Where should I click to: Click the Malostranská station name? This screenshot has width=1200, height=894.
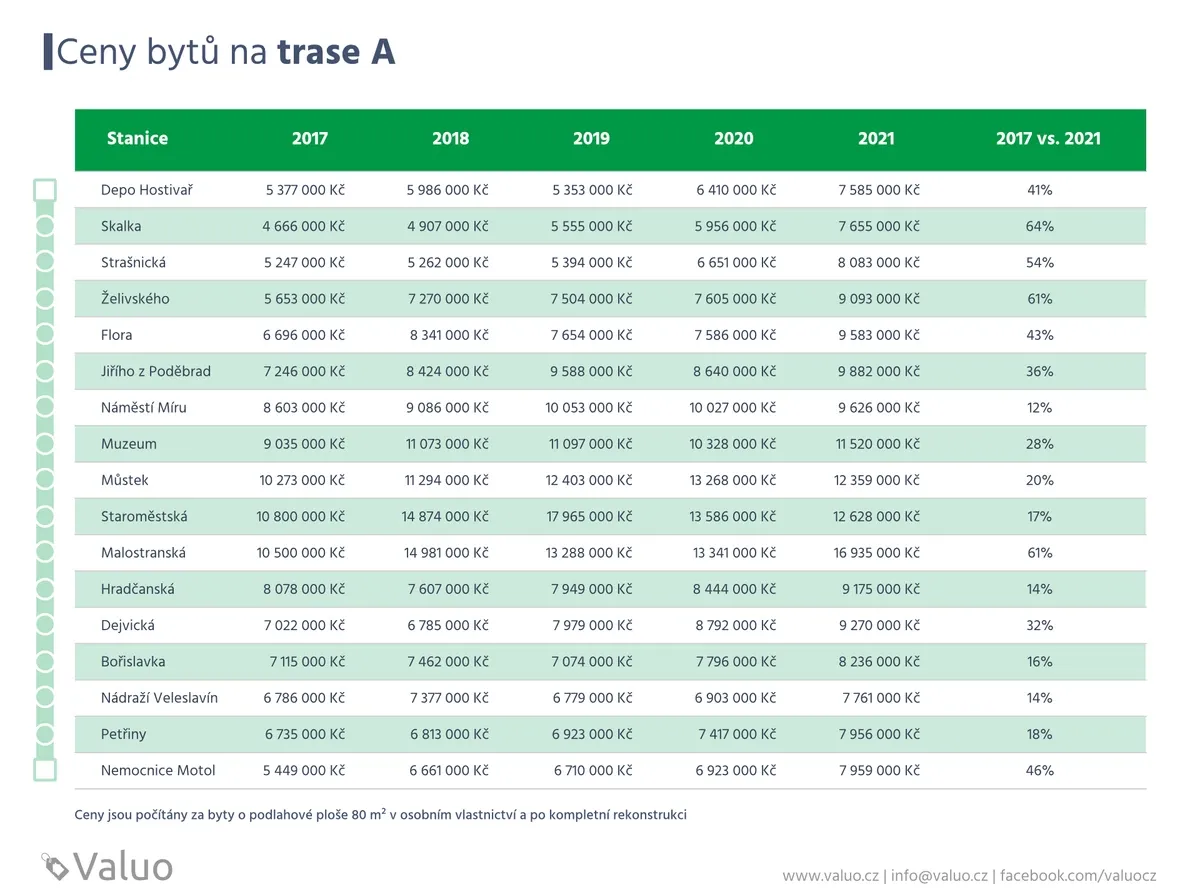coord(144,553)
